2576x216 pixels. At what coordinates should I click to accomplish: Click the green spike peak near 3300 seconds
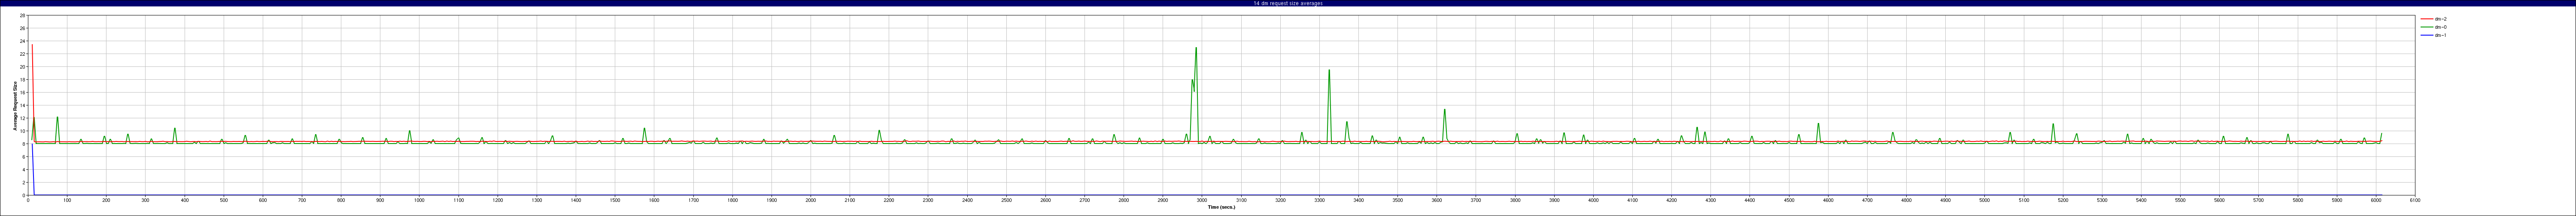1329,70
